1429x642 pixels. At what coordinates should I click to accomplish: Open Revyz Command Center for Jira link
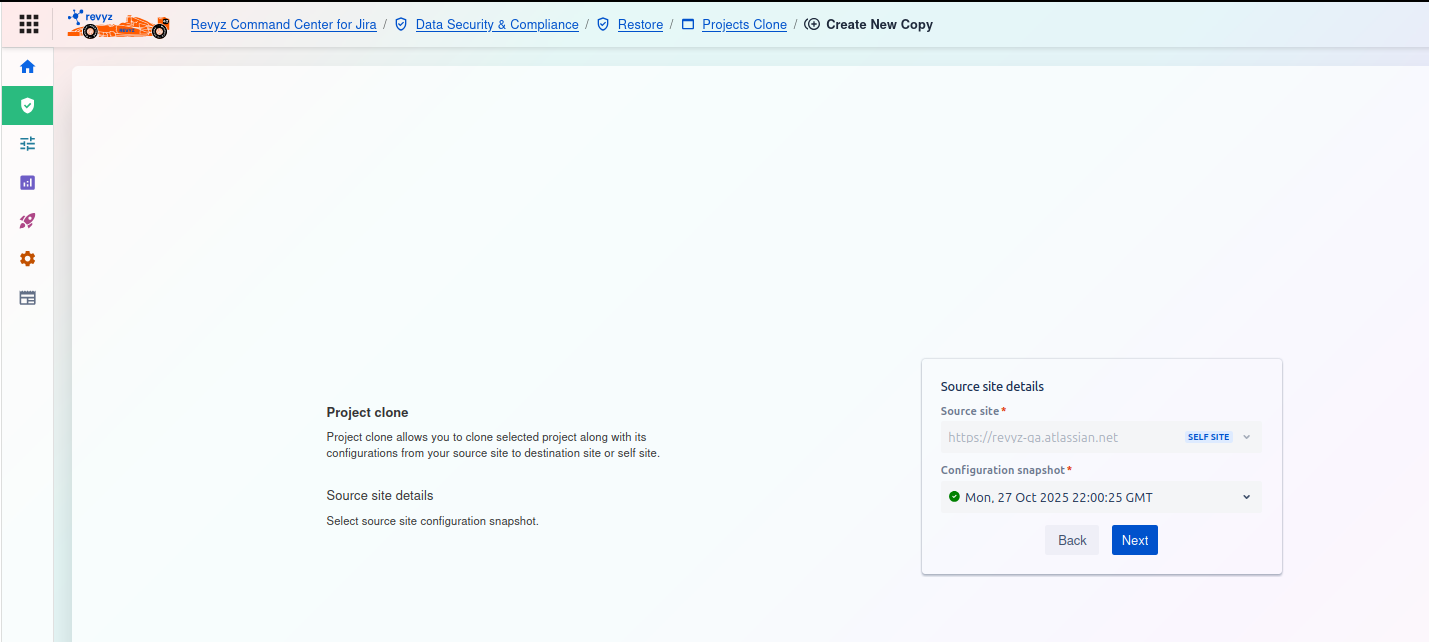[283, 25]
